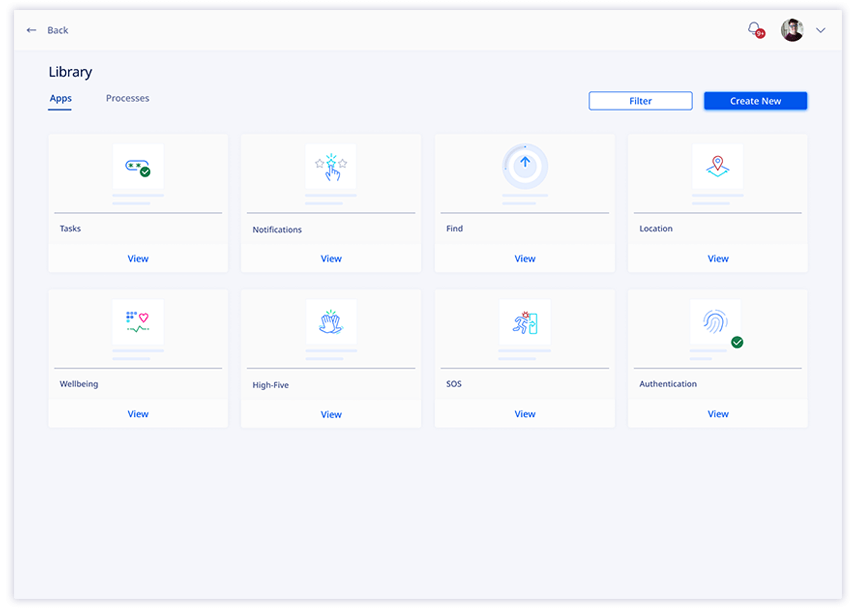Viewport: 856px width, 609px height.
Task: Switch to the Processes tab
Action: coord(127,98)
